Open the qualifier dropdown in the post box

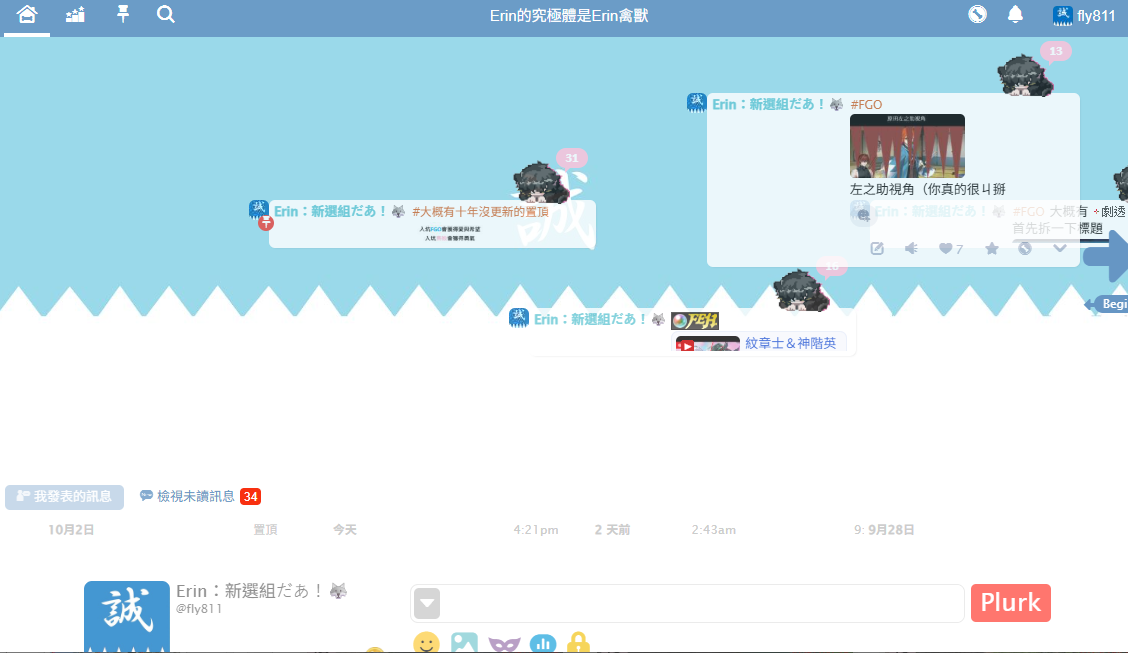(x=427, y=604)
